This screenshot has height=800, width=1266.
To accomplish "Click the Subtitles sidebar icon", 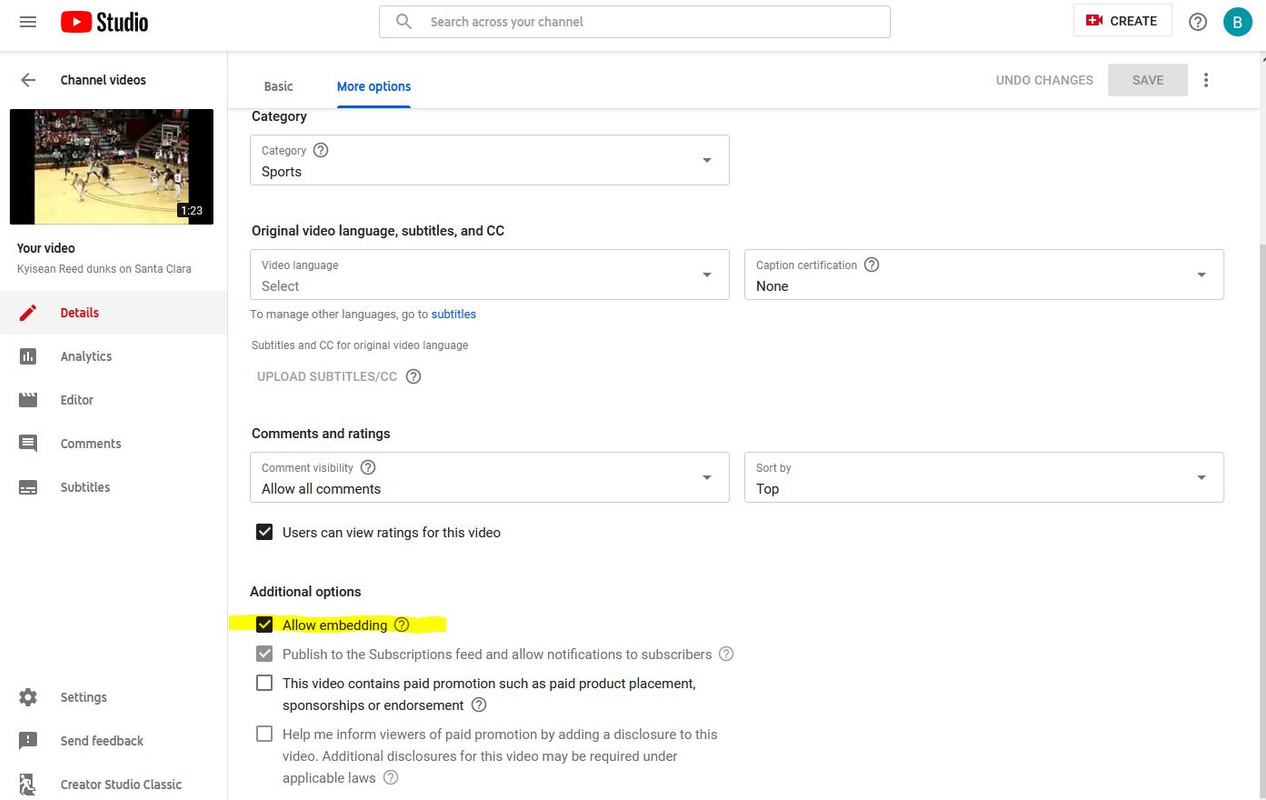I will [x=28, y=487].
